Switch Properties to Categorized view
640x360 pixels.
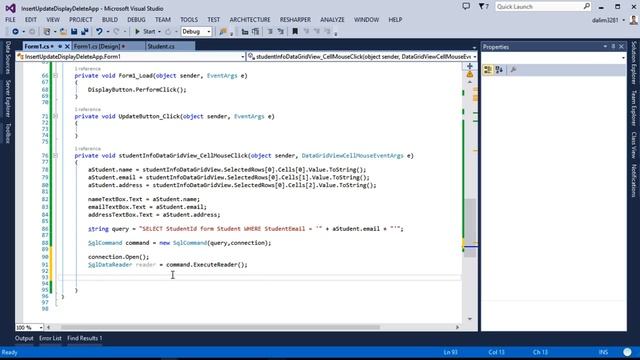click(488, 70)
